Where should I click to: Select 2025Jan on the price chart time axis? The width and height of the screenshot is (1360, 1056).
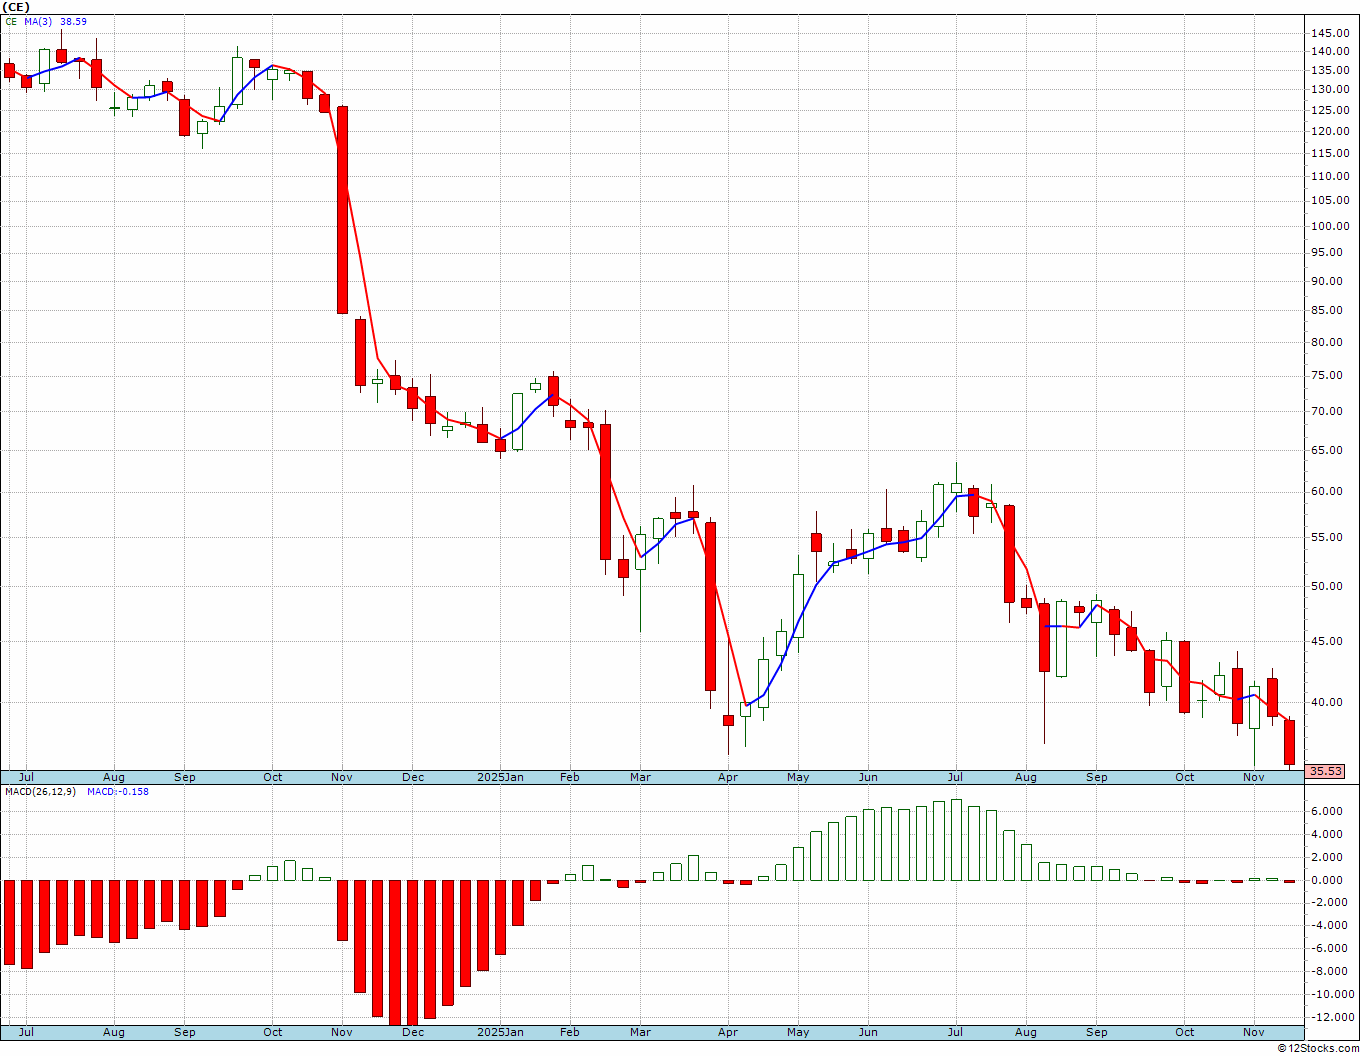coord(501,777)
